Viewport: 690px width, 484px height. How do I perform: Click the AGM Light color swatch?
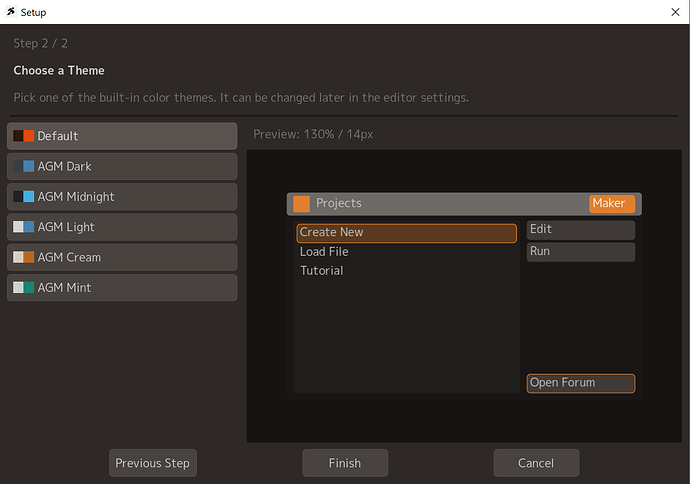(x=23, y=227)
